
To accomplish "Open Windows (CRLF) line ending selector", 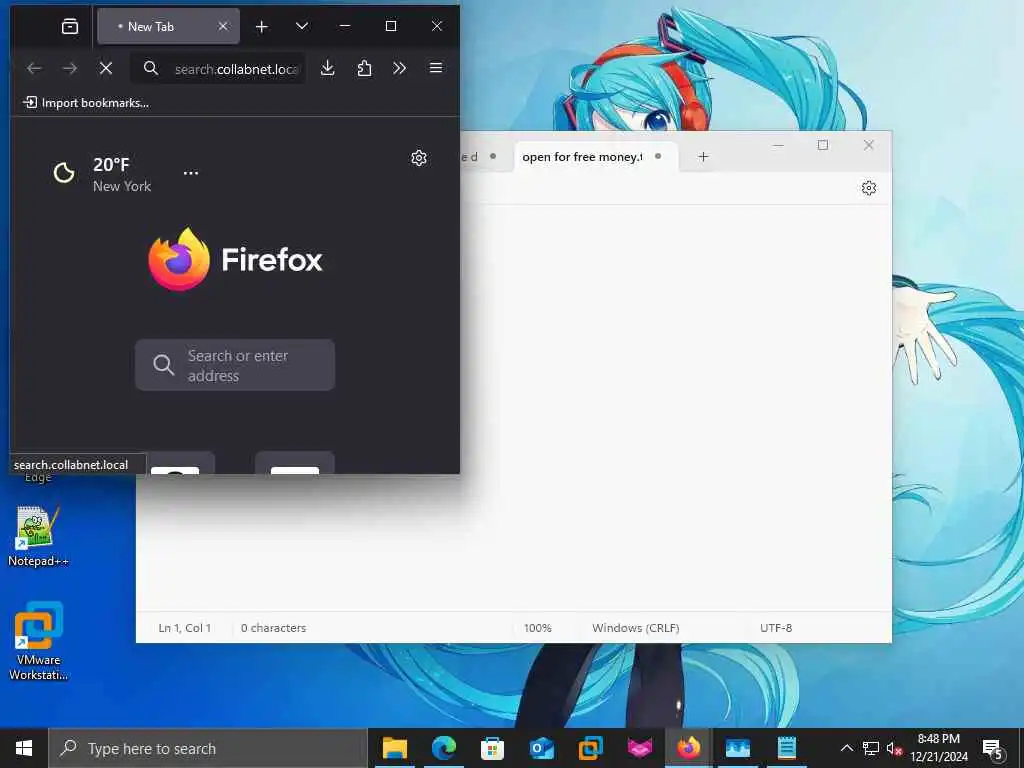I will coord(635,628).
